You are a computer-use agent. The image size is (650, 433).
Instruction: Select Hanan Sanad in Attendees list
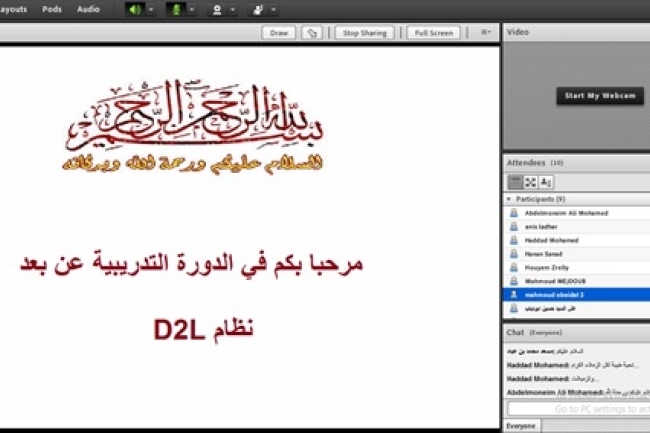(577, 254)
